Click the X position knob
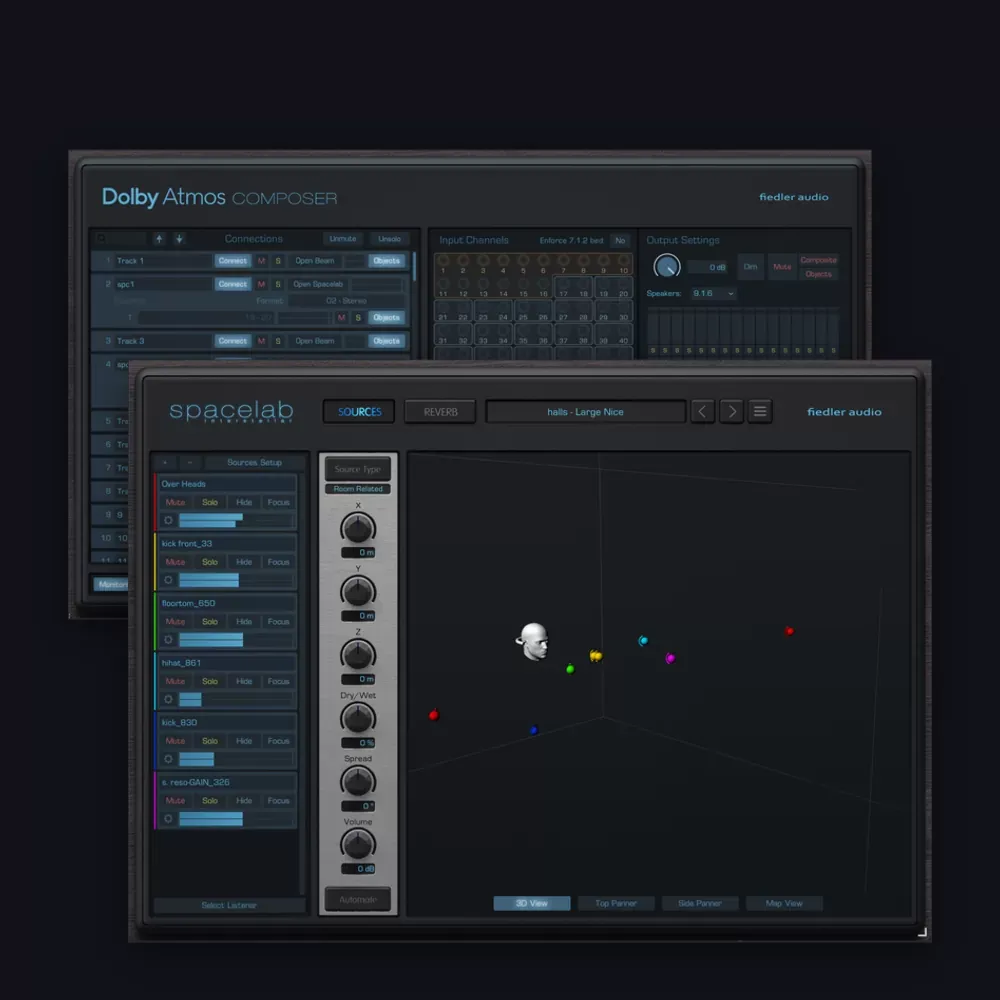The height and width of the screenshot is (1000, 1000). click(x=358, y=528)
